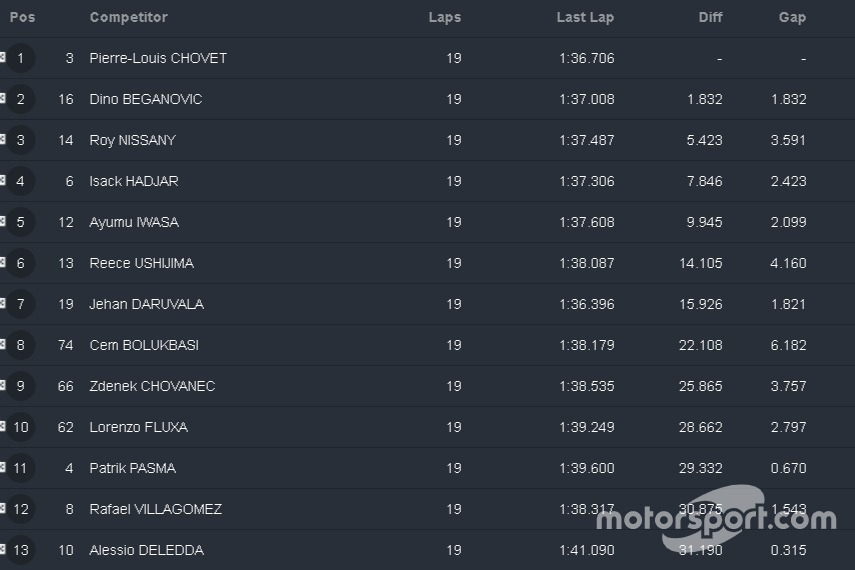Select Ayumu IWASA competitor name

click(134, 222)
